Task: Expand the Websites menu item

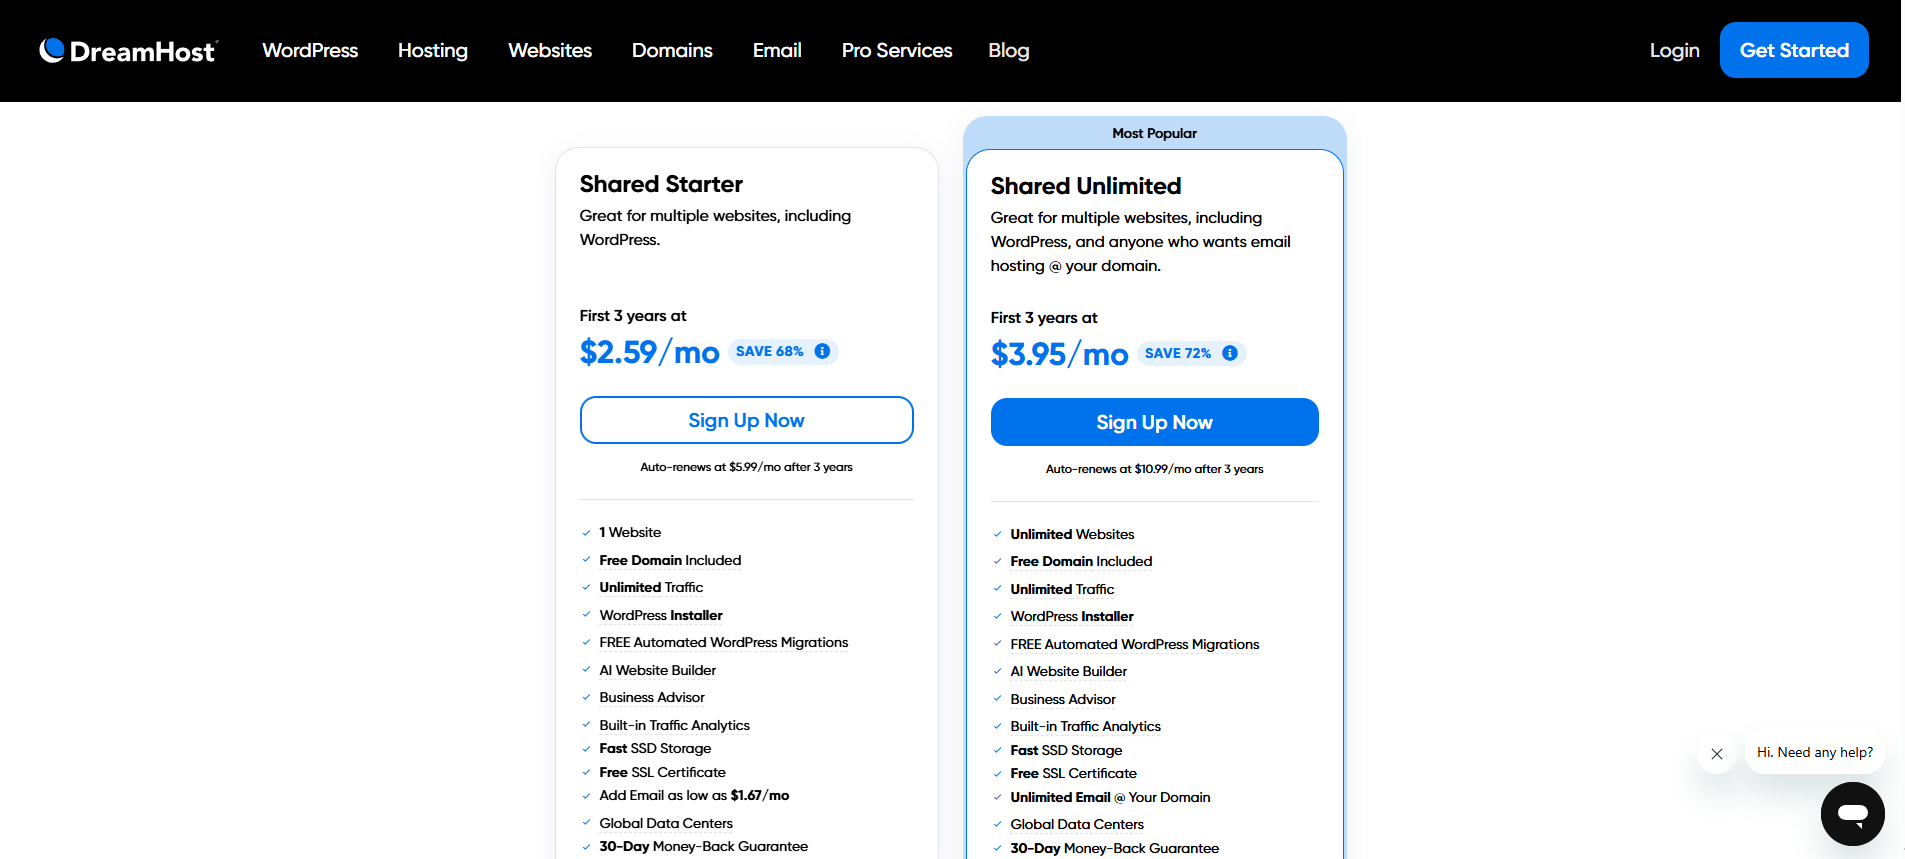Action: coord(550,51)
